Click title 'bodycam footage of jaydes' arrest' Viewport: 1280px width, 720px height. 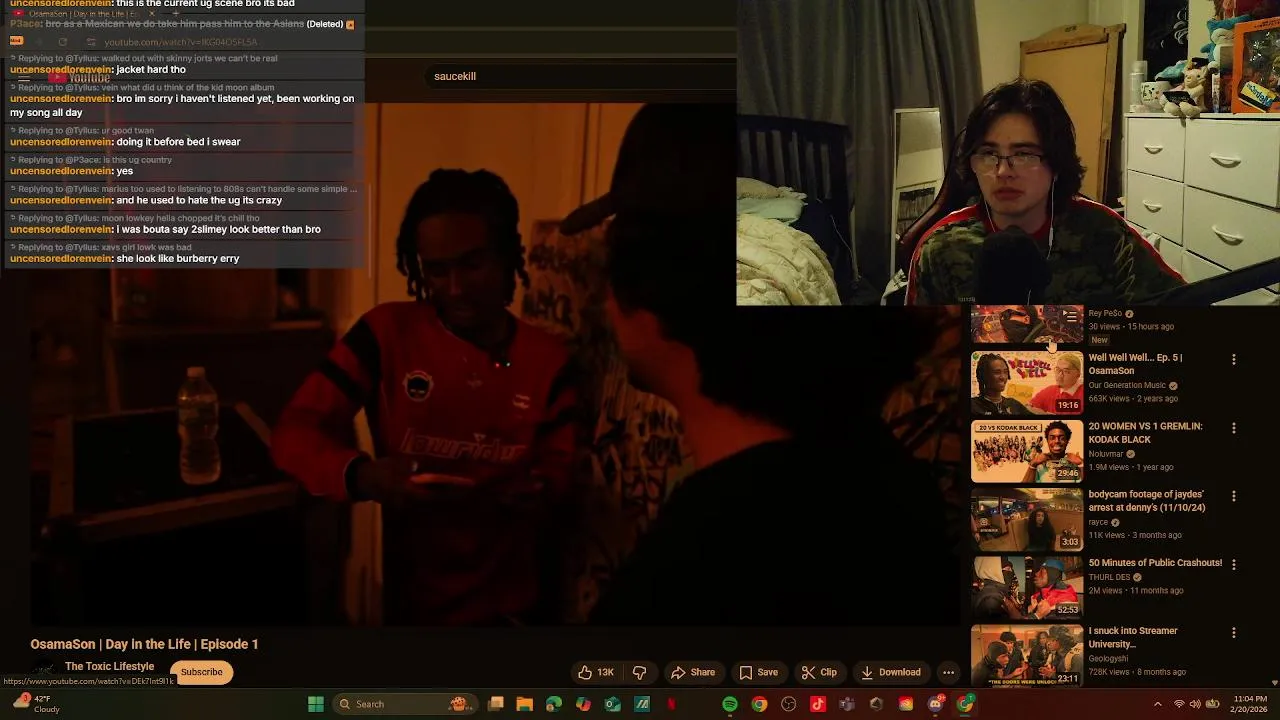click(1146, 501)
